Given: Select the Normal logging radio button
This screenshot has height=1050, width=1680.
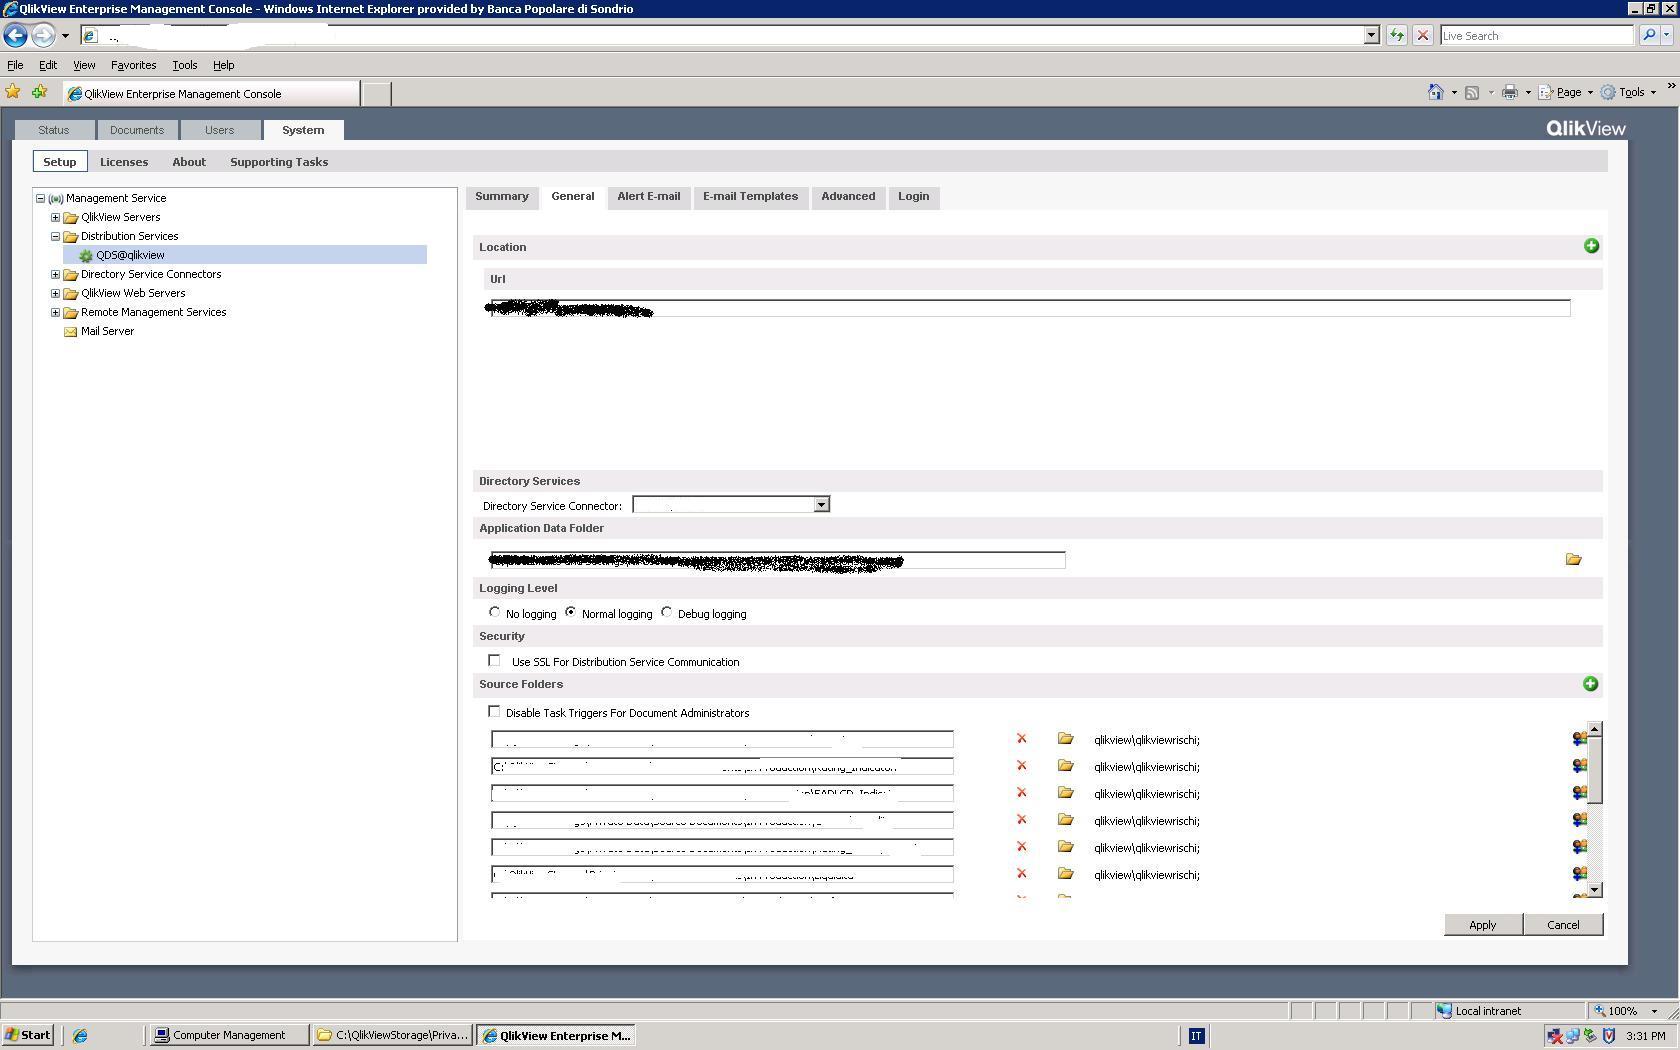Looking at the screenshot, I should pyautogui.click(x=570, y=612).
